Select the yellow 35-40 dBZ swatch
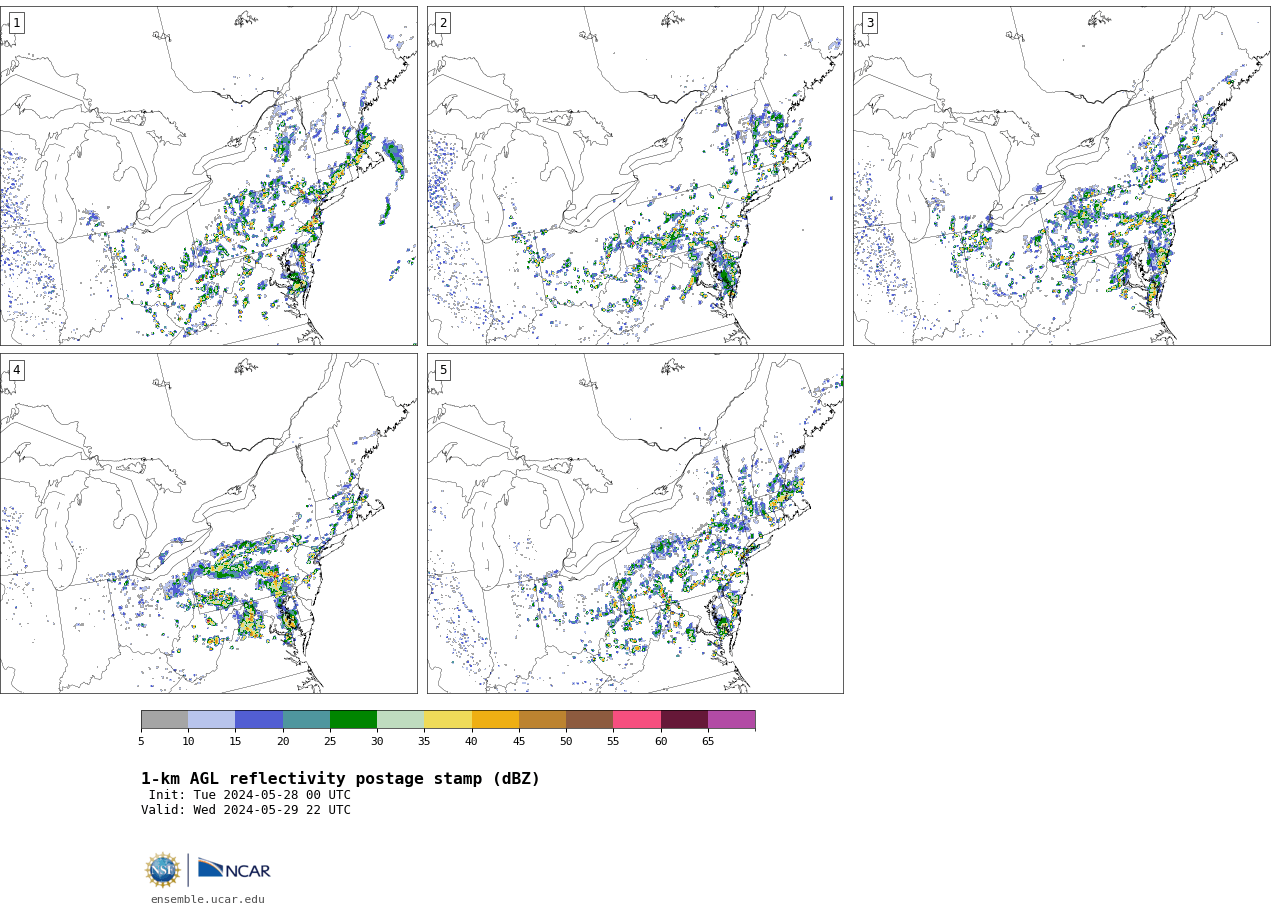 [x=448, y=720]
